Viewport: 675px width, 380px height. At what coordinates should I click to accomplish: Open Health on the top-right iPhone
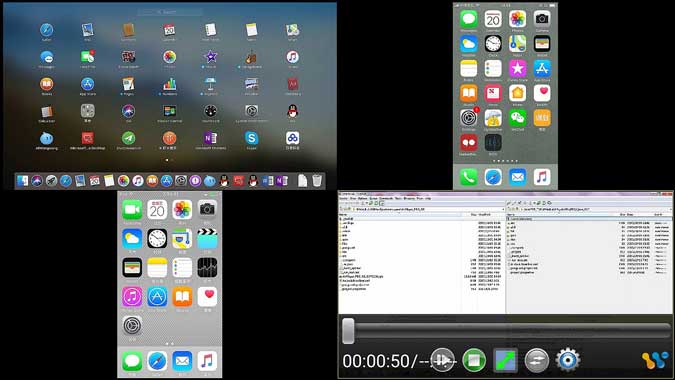[542, 93]
